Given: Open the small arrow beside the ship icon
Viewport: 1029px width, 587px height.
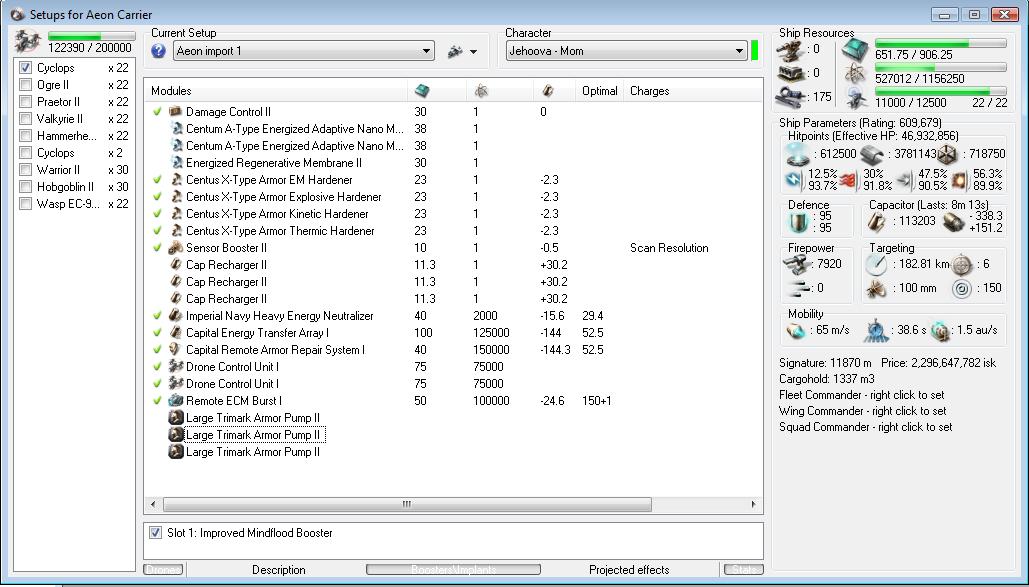Looking at the screenshot, I should (473, 52).
